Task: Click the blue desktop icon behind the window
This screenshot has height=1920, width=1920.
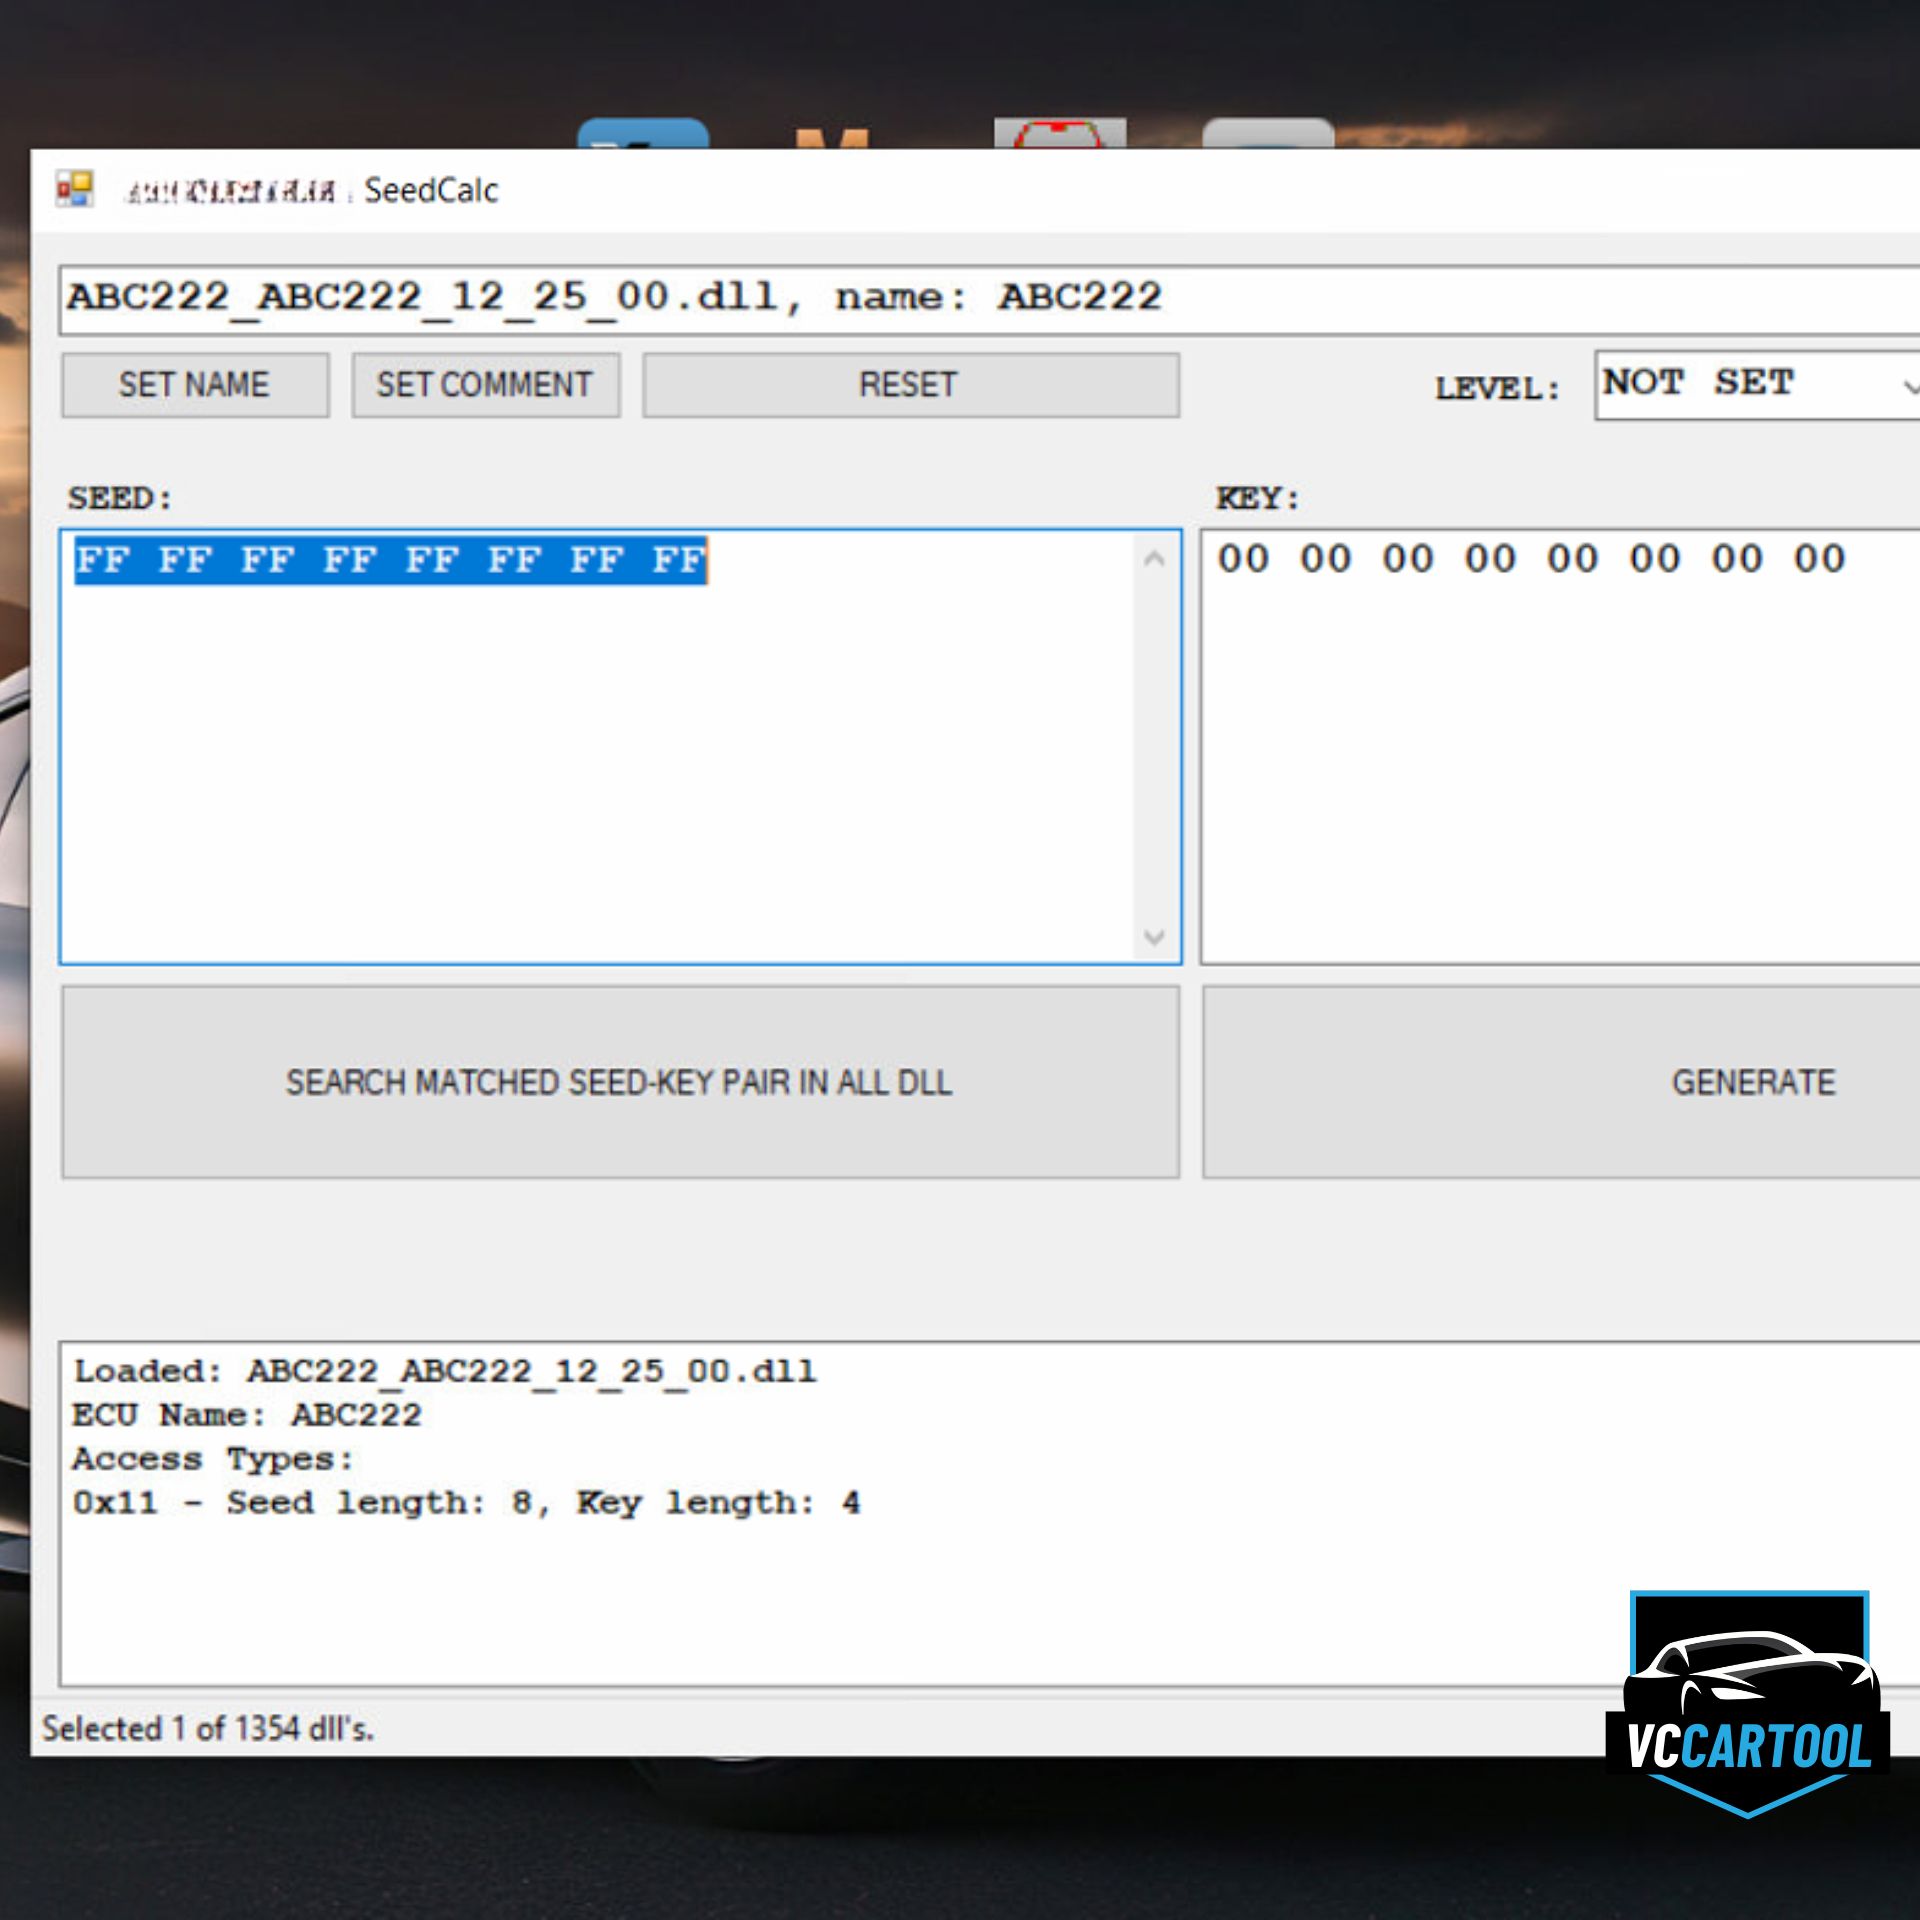Action: [643, 135]
